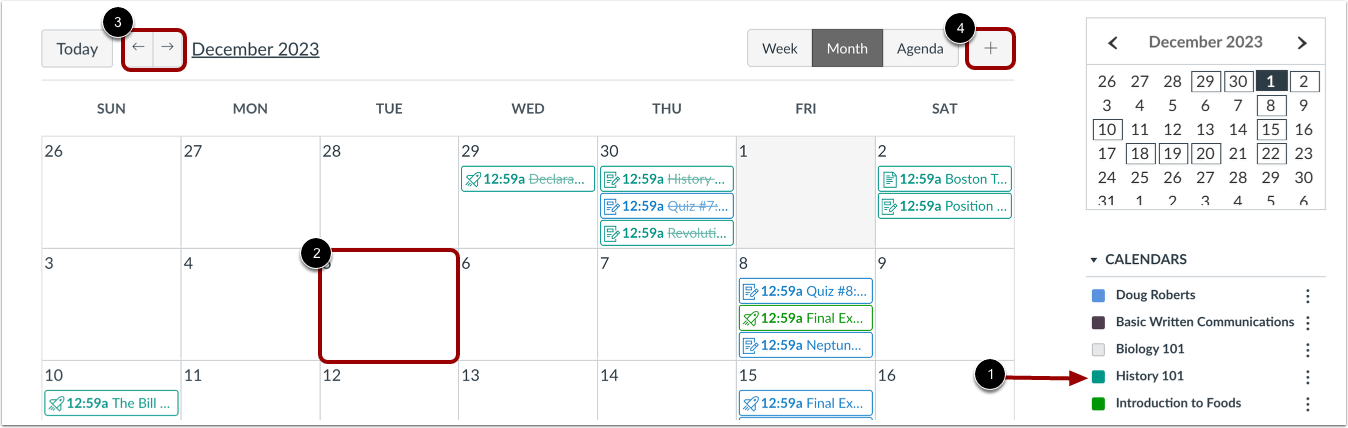
Task: Open Boston T... assignment on December 2
Action: 944,179
